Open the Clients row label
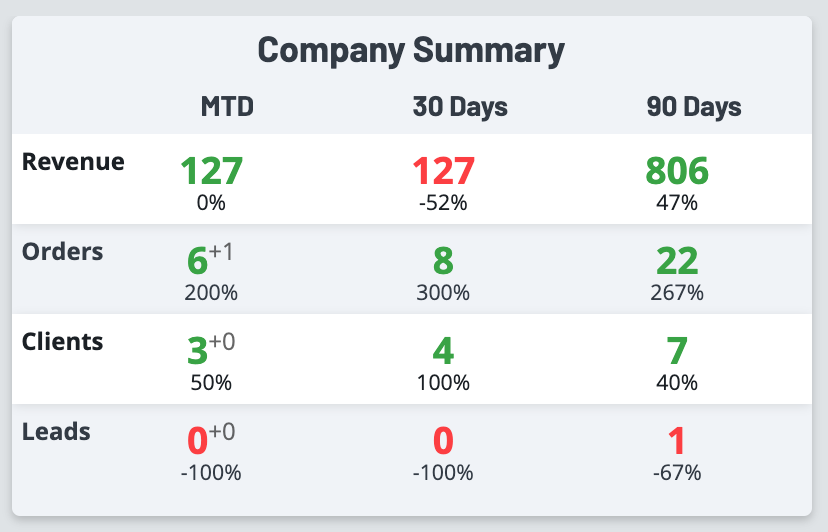Image resolution: width=828 pixels, height=532 pixels. coord(62,341)
